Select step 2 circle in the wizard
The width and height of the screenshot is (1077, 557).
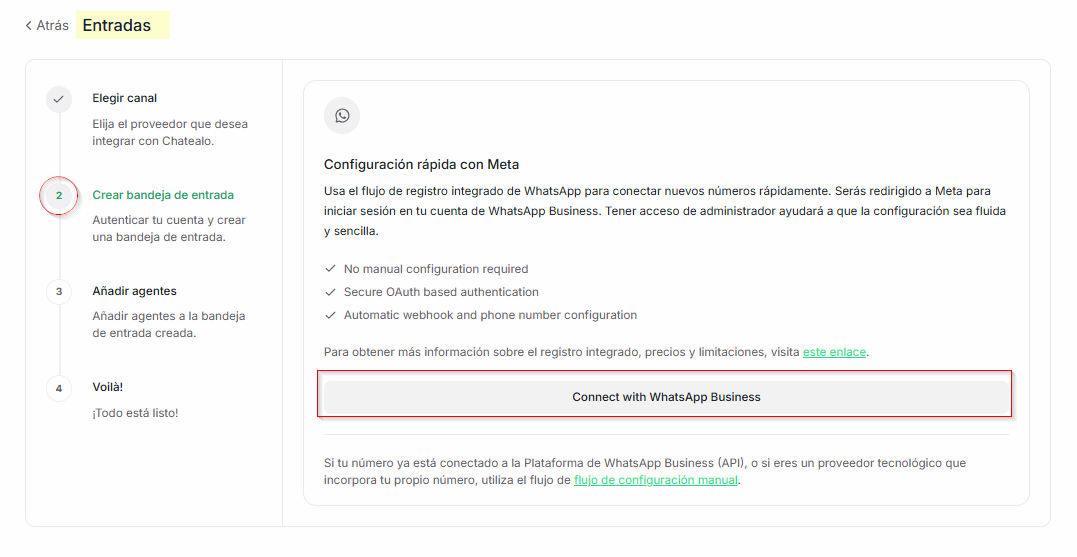[59, 195]
